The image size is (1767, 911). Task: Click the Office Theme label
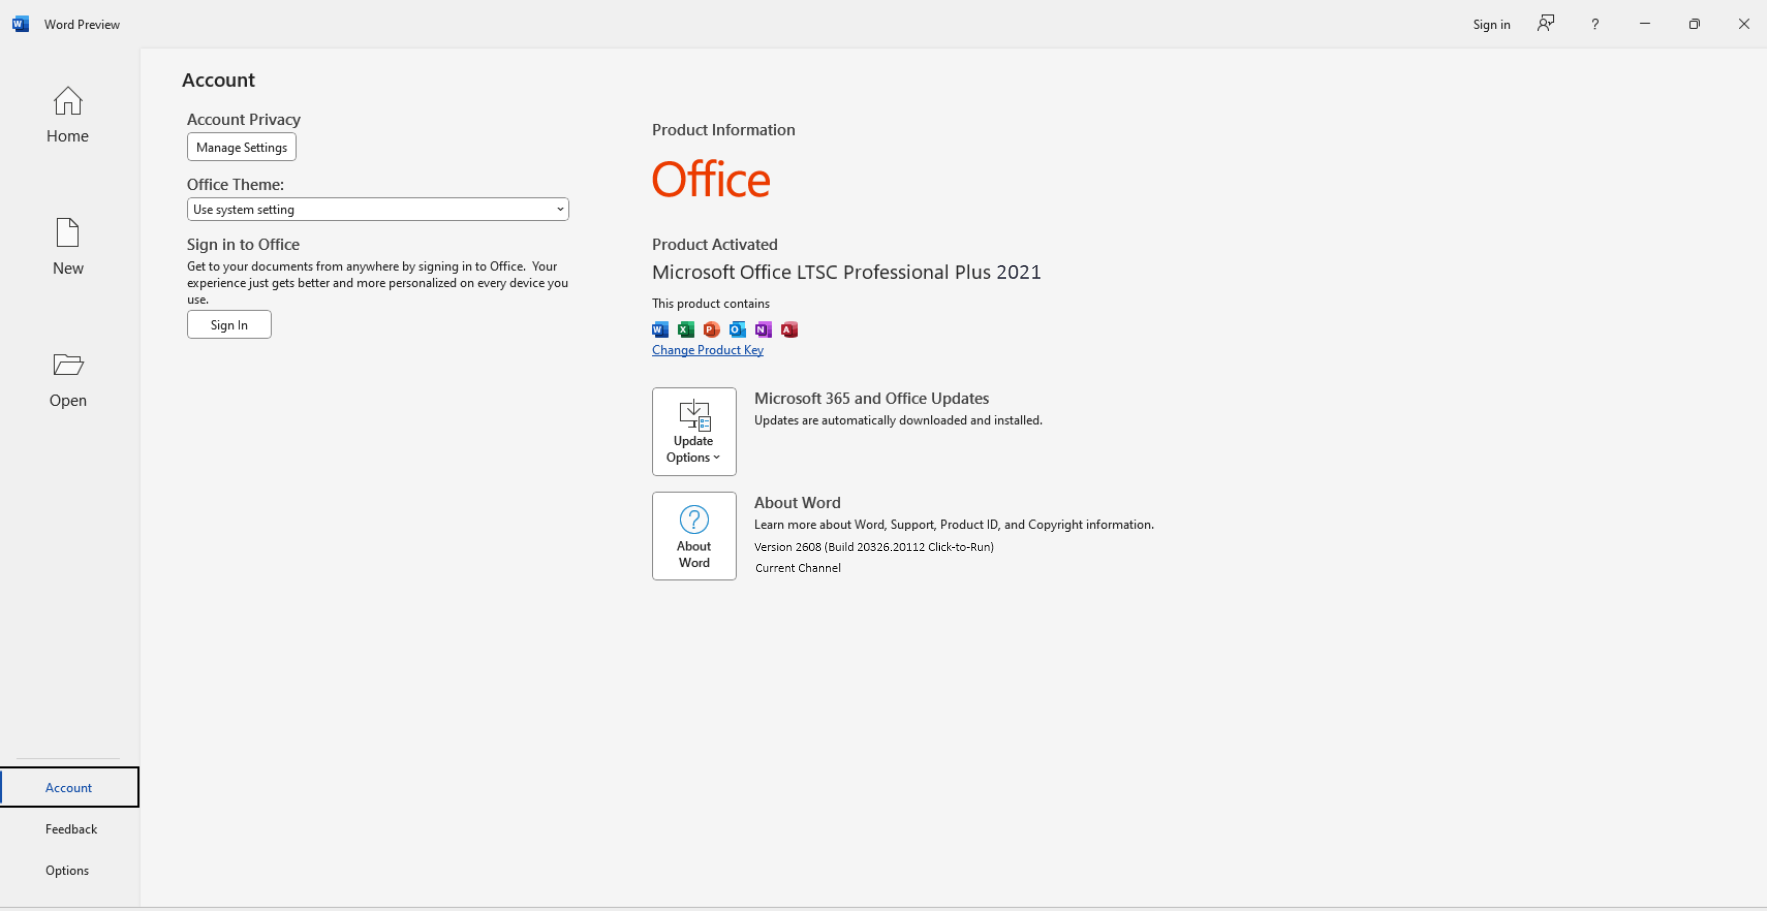(235, 184)
